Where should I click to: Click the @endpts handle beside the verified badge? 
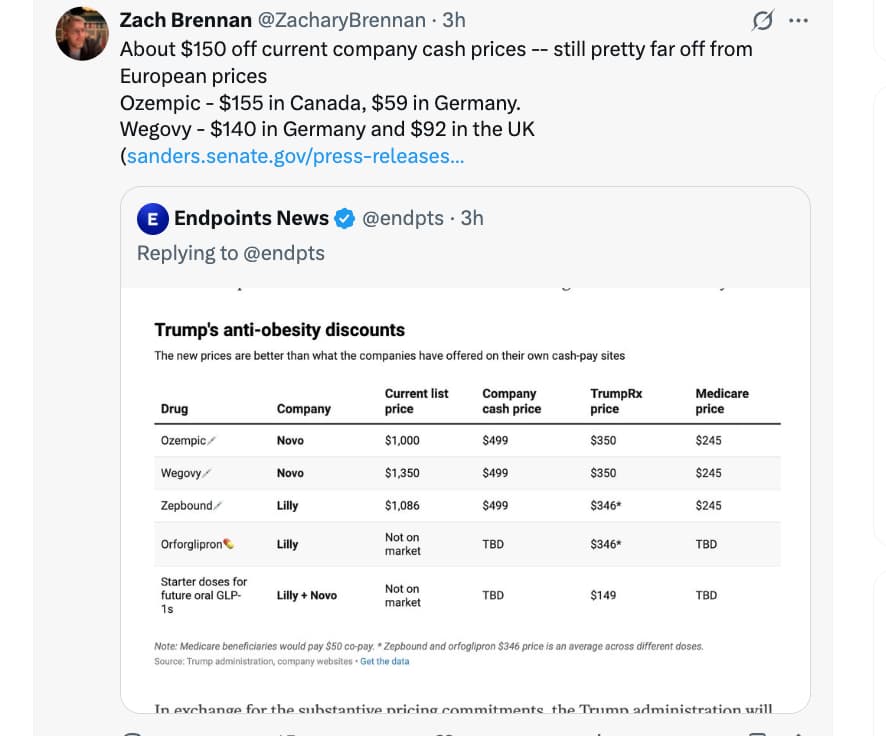point(402,218)
